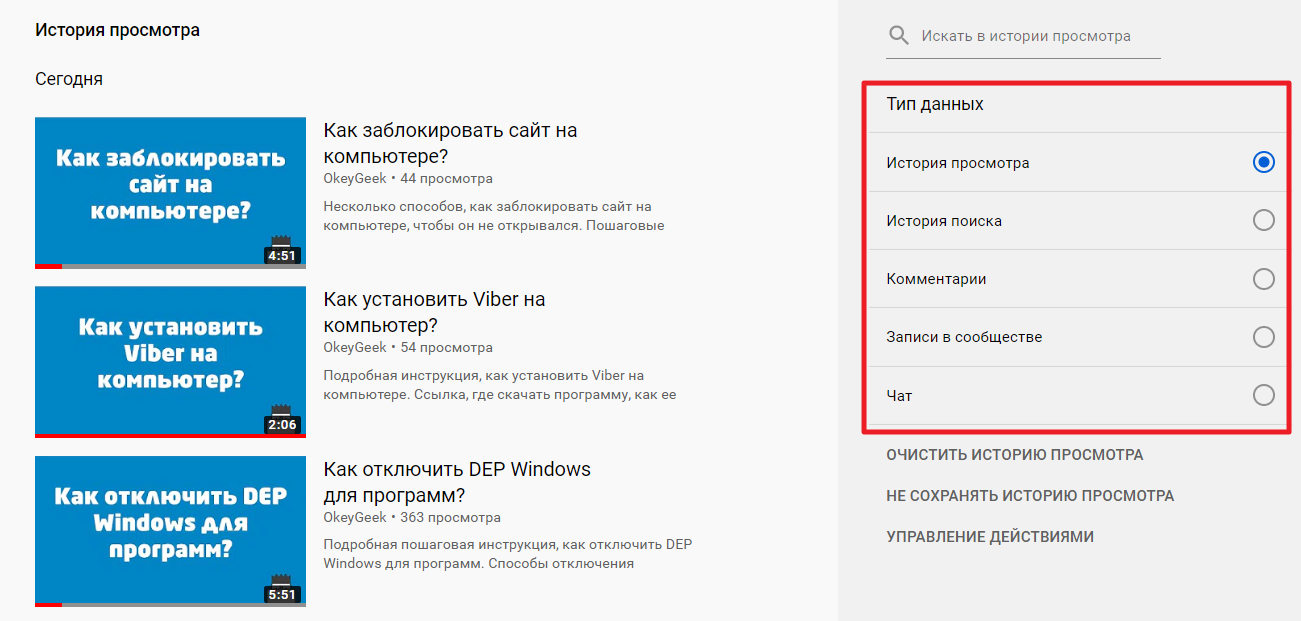Open OkeyGeek channel under the Viber video
This screenshot has height=621, width=1301.
click(x=354, y=348)
